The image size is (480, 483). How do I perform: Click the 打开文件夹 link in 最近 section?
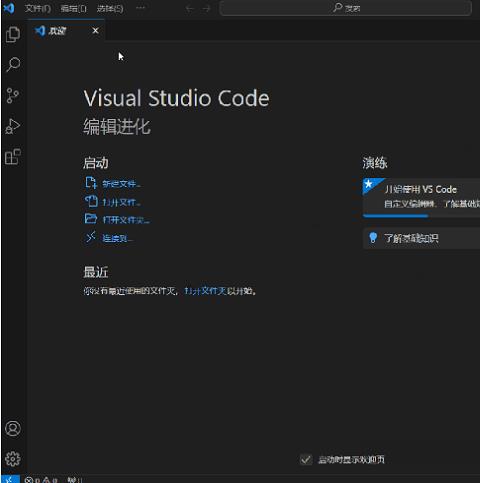206,291
